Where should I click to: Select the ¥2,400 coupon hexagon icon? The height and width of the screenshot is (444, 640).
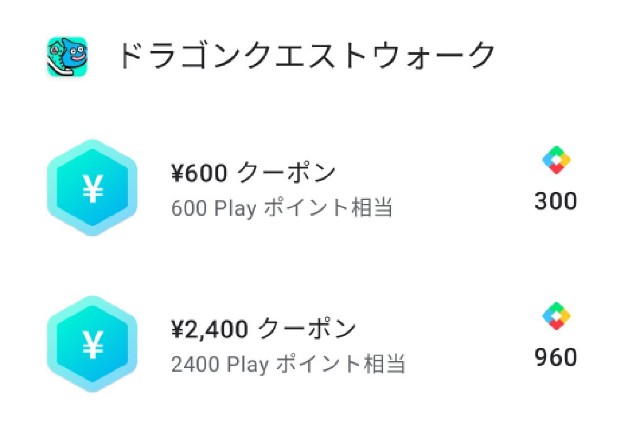tap(92, 344)
